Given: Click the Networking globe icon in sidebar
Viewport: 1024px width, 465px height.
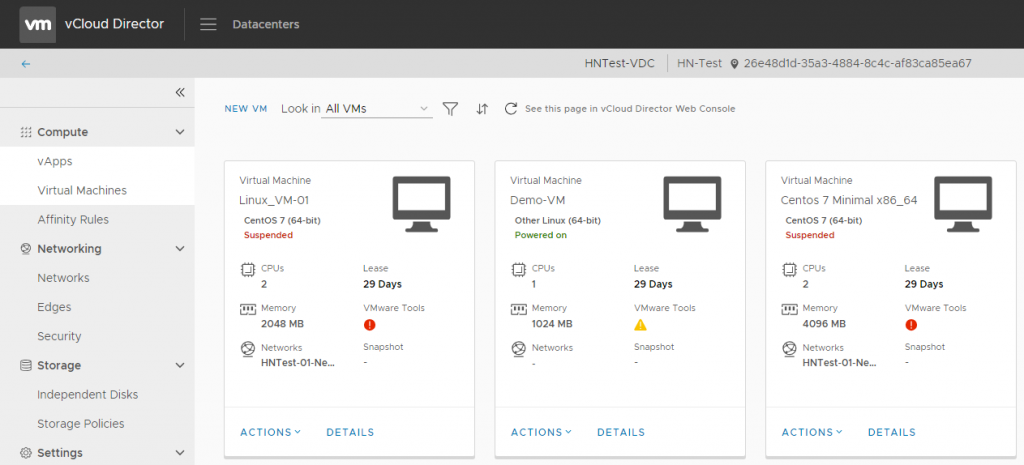Looking at the screenshot, I should 26,249.
